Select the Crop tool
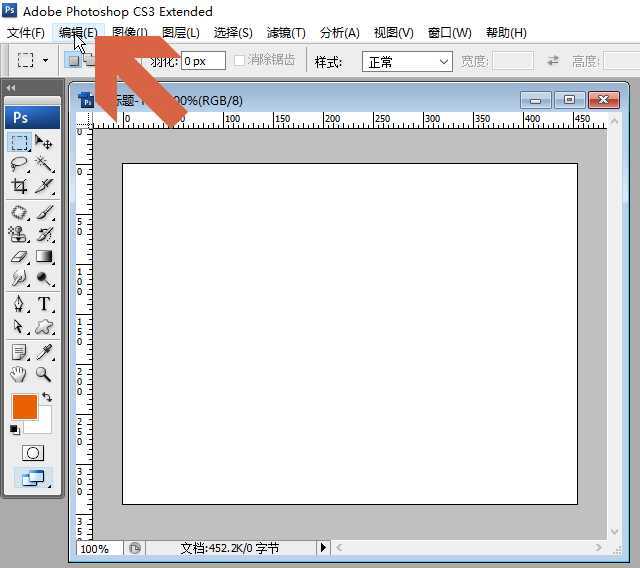Screen dimensions: 640x568 click(20, 187)
